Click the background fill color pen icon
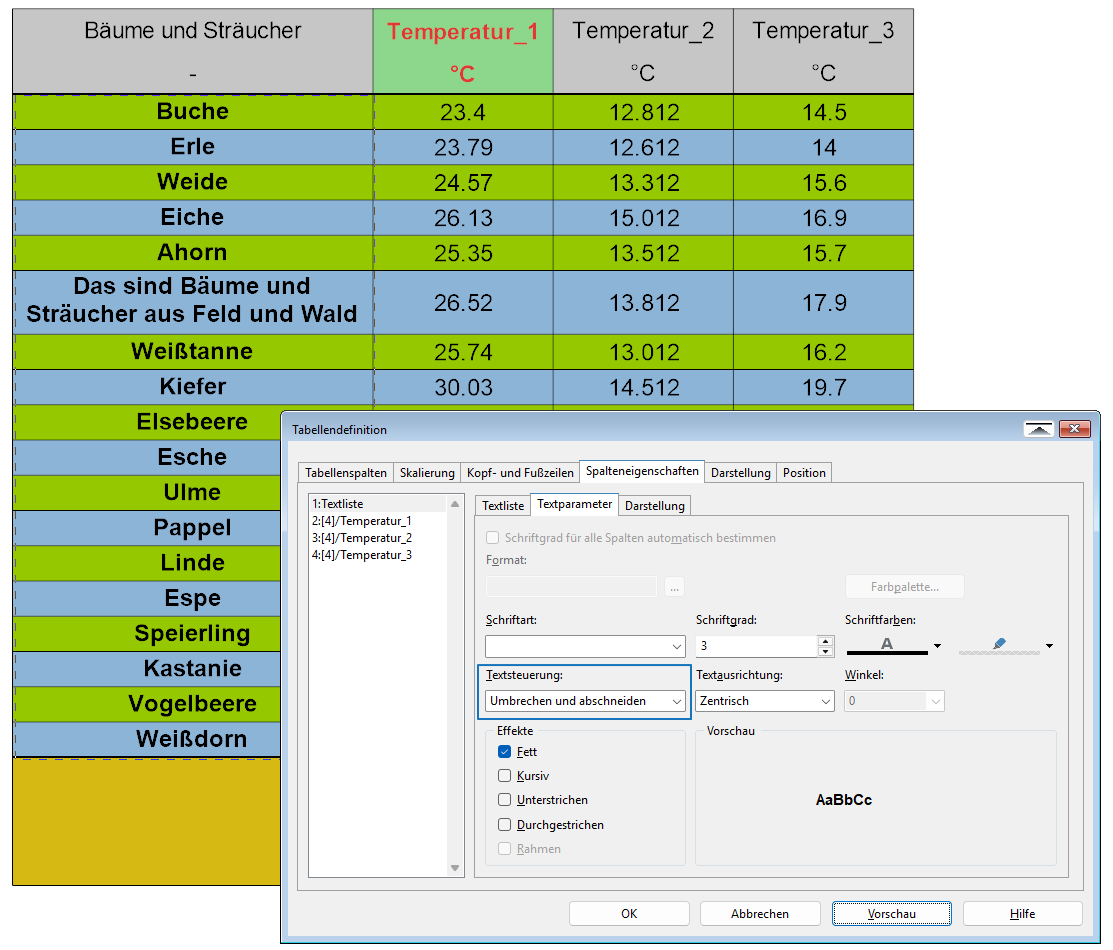 tap(999, 645)
